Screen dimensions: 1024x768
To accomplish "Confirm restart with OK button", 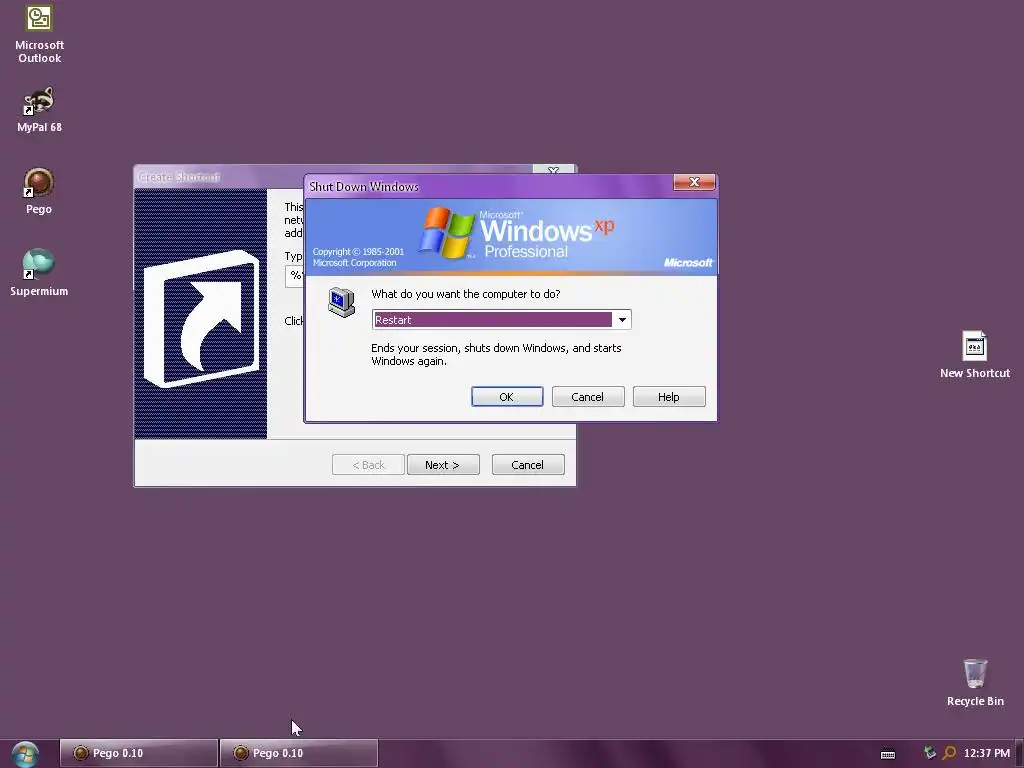I will [507, 396].
